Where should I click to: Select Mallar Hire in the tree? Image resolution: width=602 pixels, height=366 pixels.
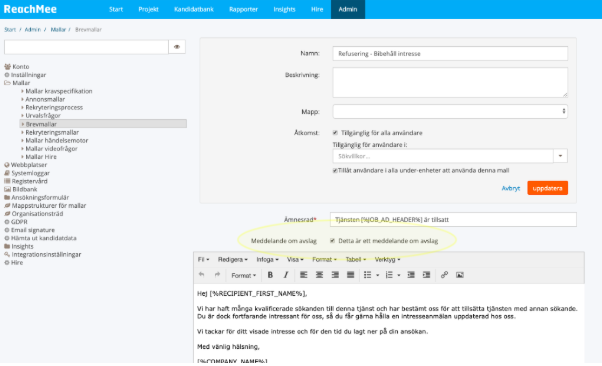click(x=41, y=157)
